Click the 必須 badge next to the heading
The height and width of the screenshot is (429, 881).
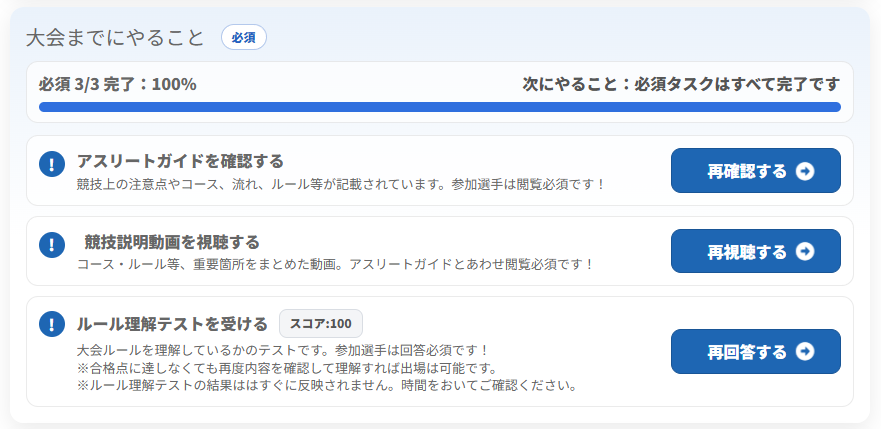click(243, 37)
